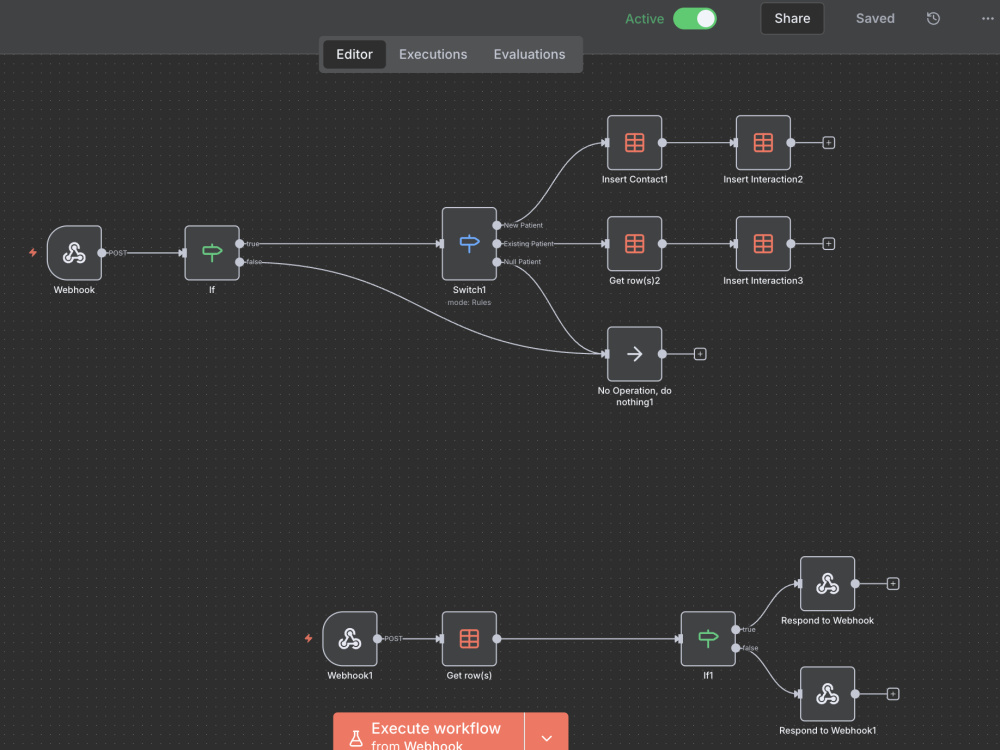Image resolution: width=1000 pixels, height=750 pixels.
Task: Expand the Execute workflow dropdown arrow
Action: 547,738
